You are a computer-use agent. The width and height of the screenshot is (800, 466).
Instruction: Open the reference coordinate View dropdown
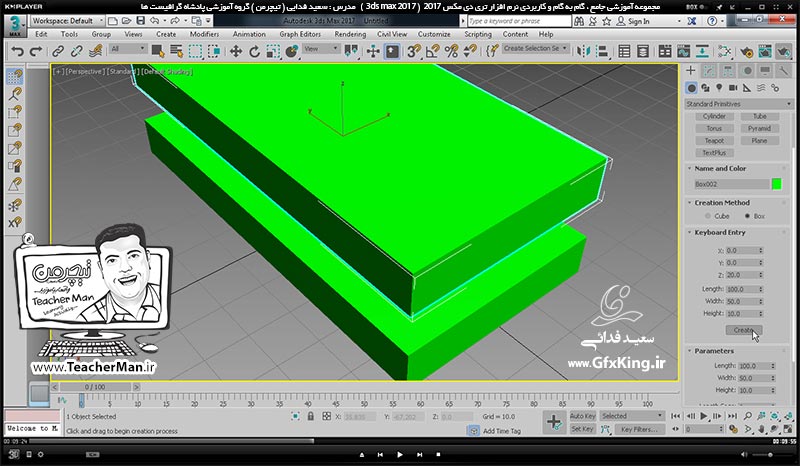(x=321, y=49)
